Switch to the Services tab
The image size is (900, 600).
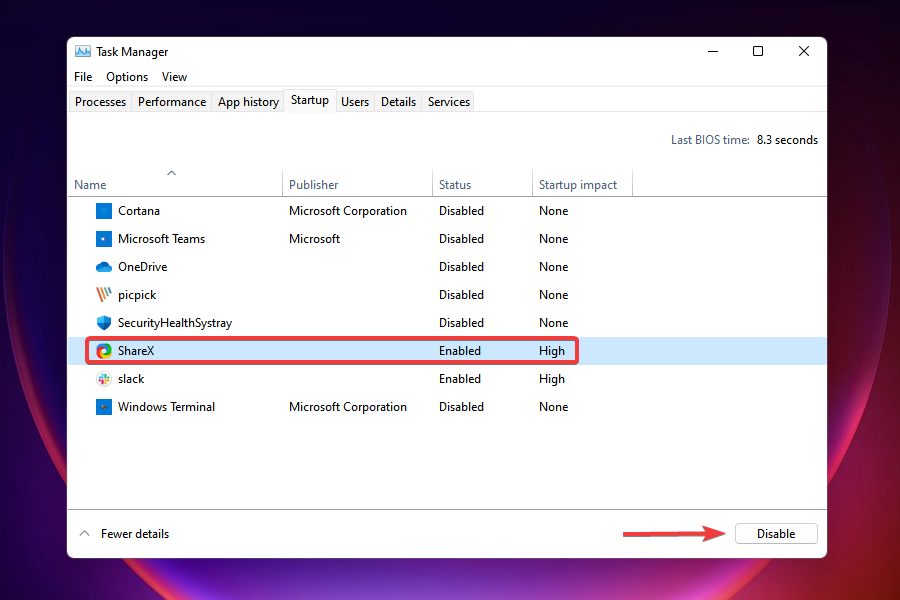(449, 102)
